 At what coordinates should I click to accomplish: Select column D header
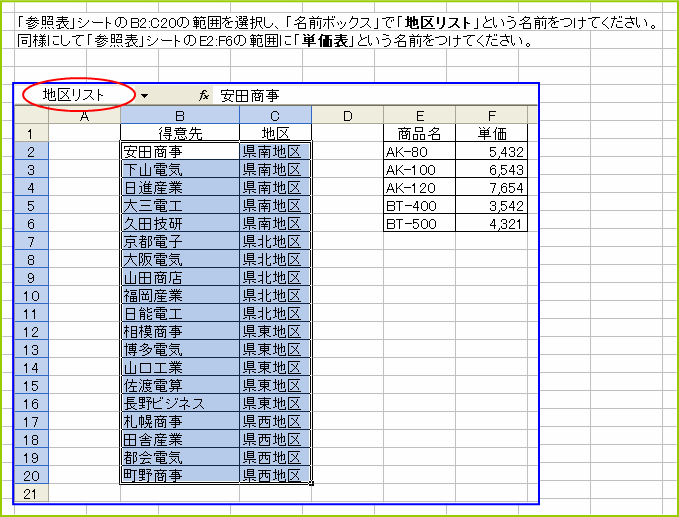coord(347,116)
